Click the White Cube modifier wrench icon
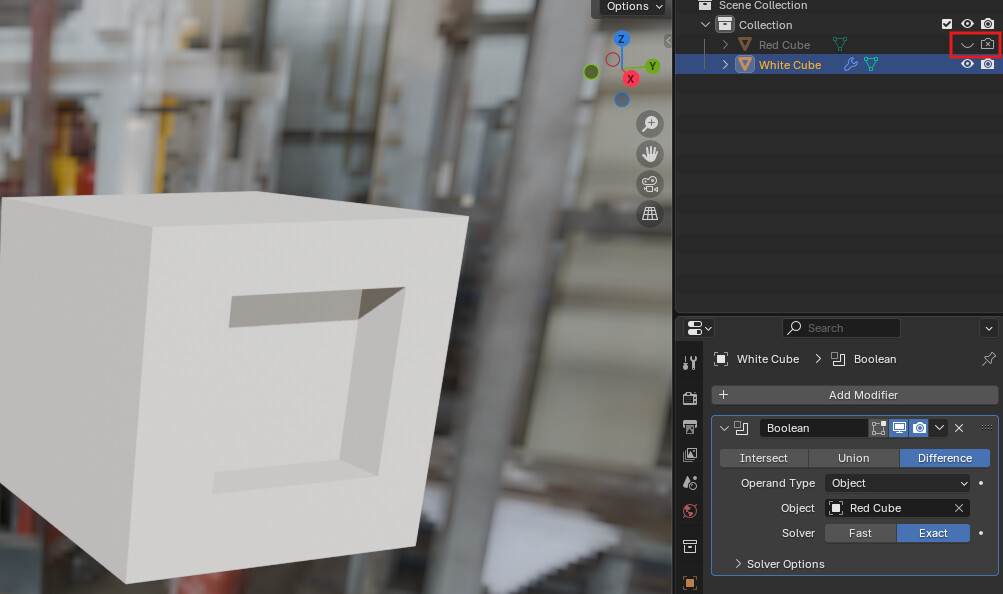1003x594 pixels. pos(850,65)
